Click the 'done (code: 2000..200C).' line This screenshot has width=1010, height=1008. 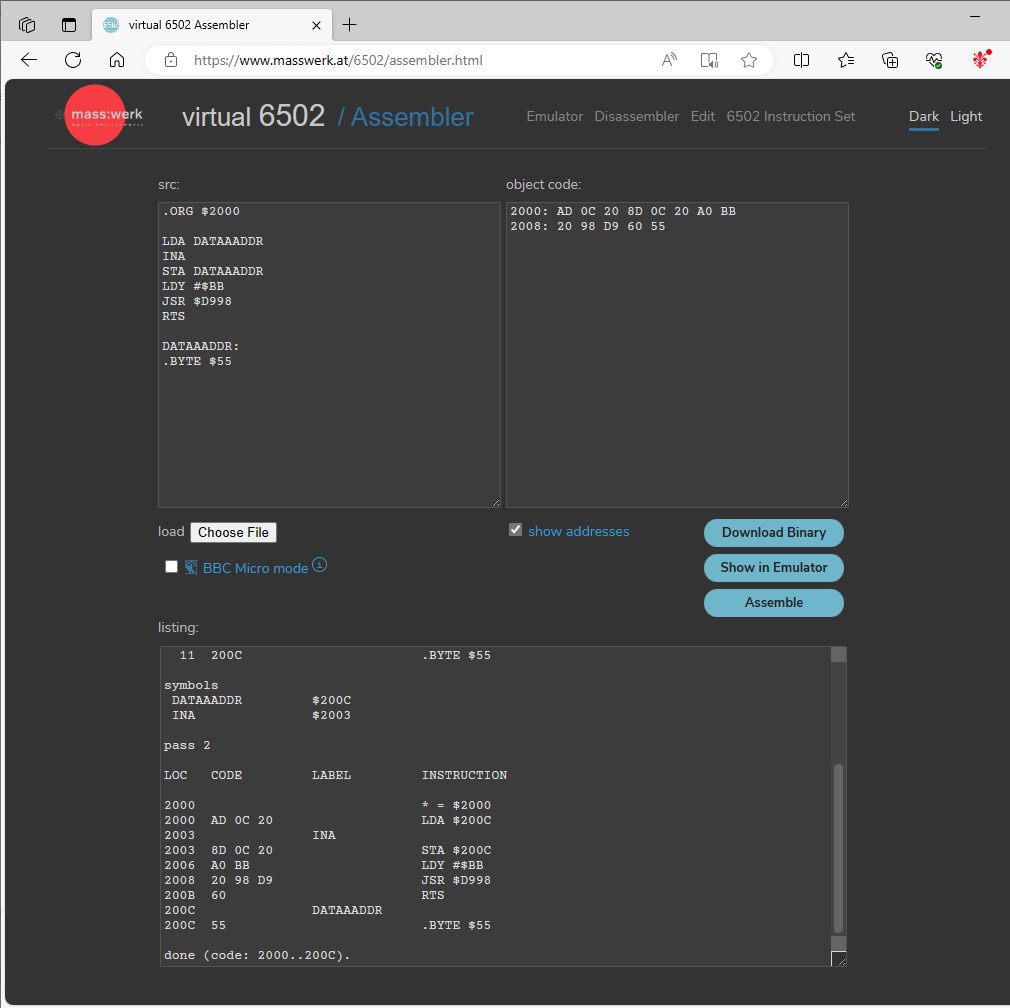click(x=257, y=955)
